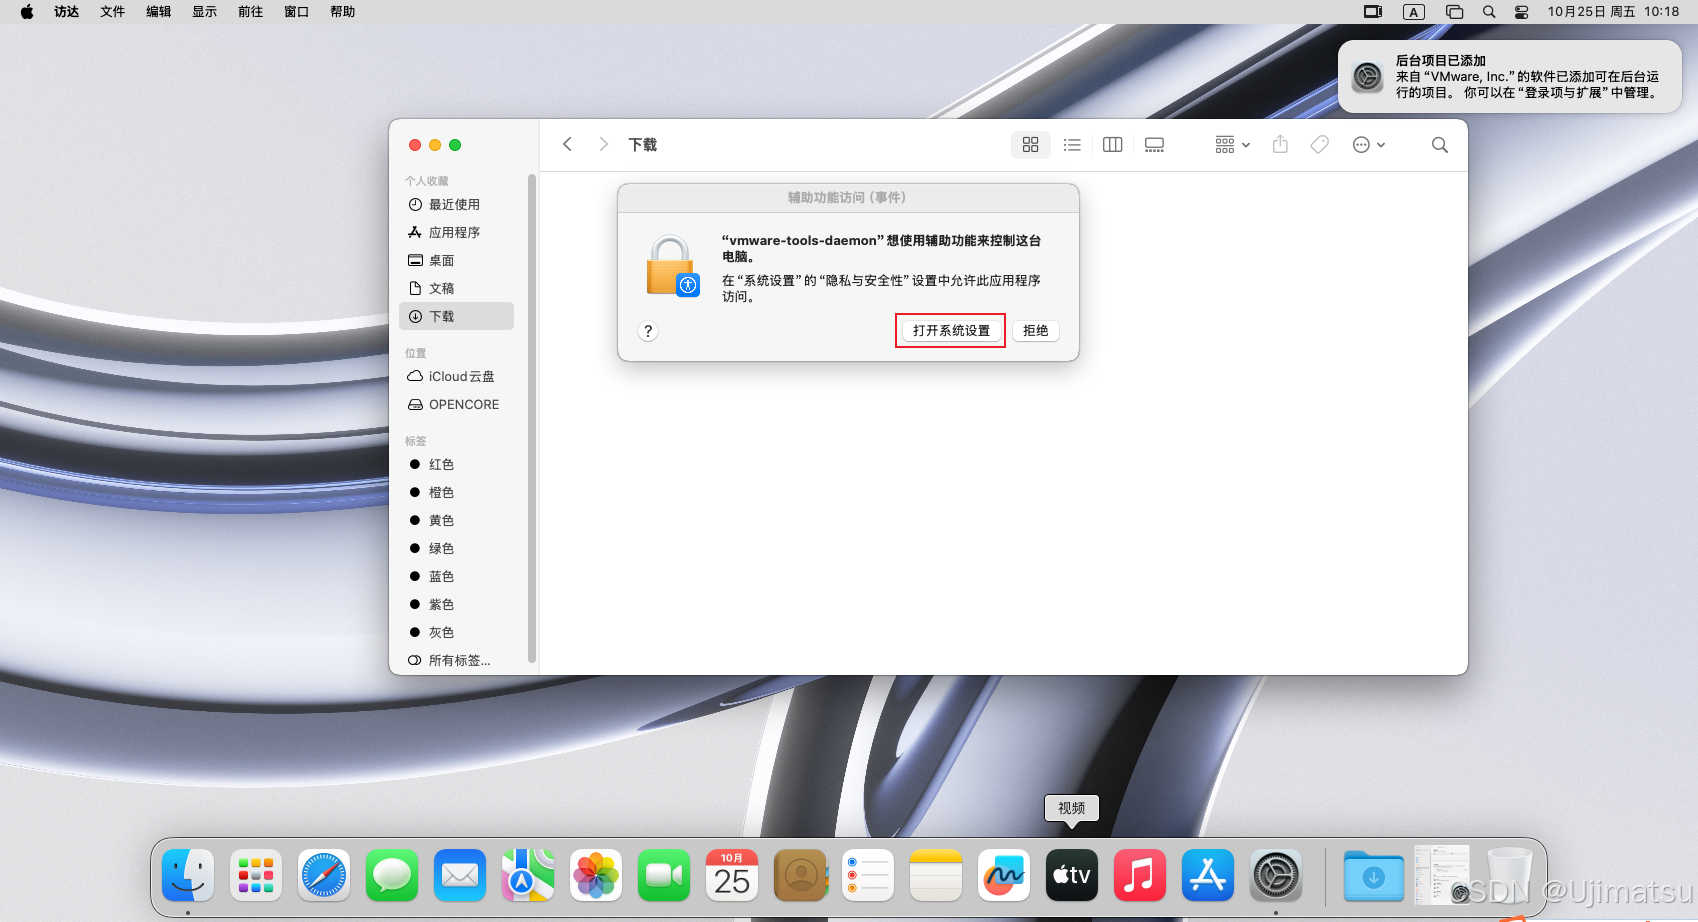Open Spotlight search in menu bar

point(1489,12)
